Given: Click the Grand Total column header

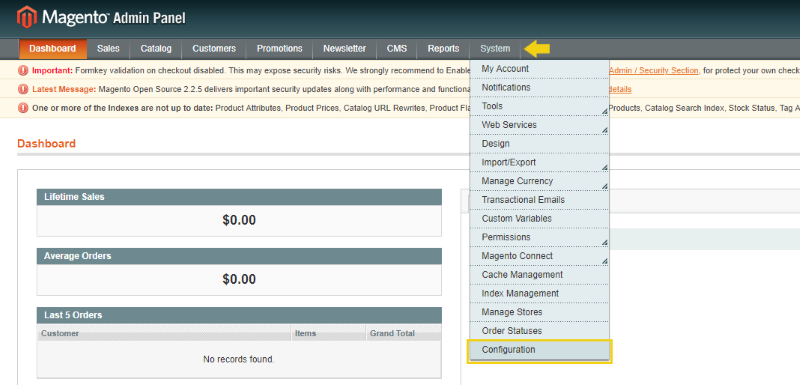Looking at the screenshot, I should pyautogui.click(x=403, y=333).
